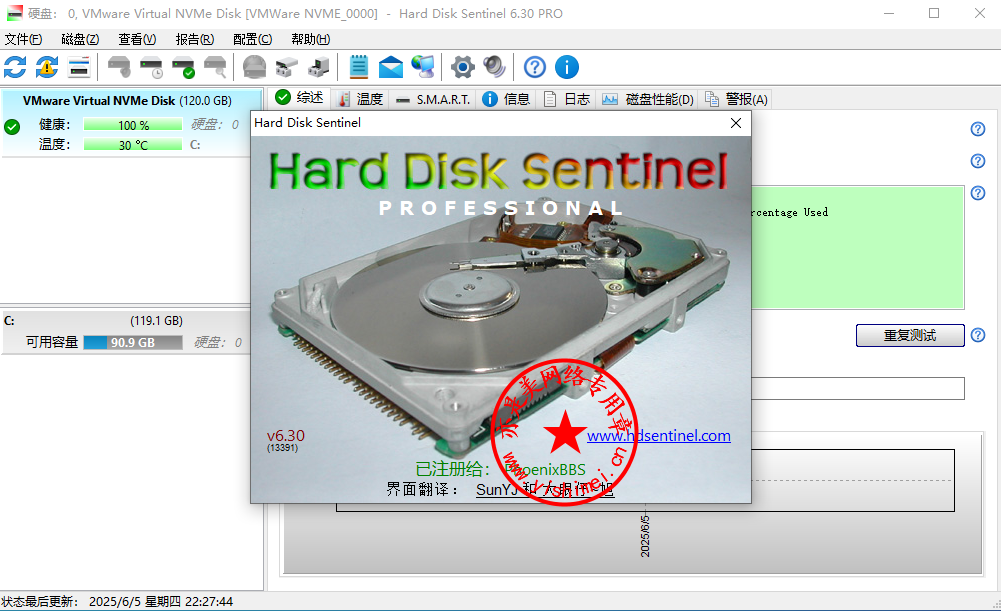Open the blue notepad report icon
Image resolution: width=1001 pixels, height=611 pixels.
(x=359, y=67)
